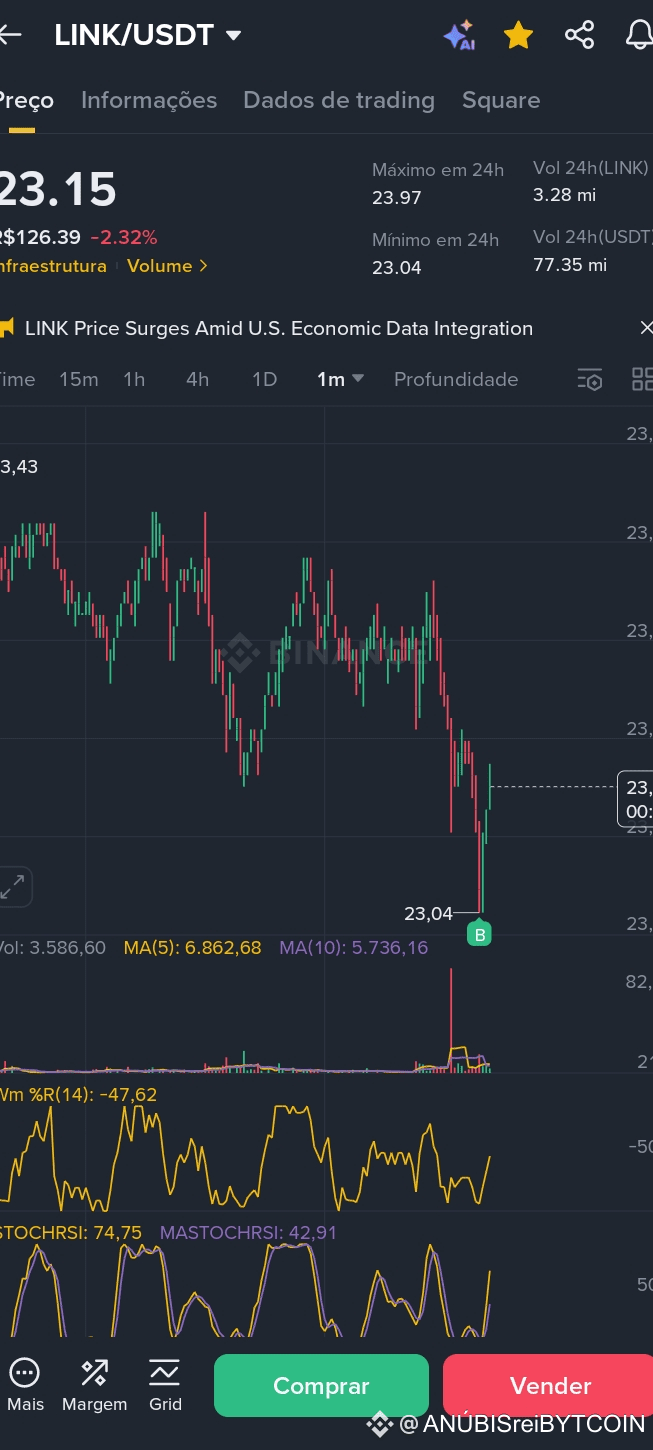Viewport: 653px width, 1450px height.
Task: Tap the -2.32% price change
Action: coord(124,237)
